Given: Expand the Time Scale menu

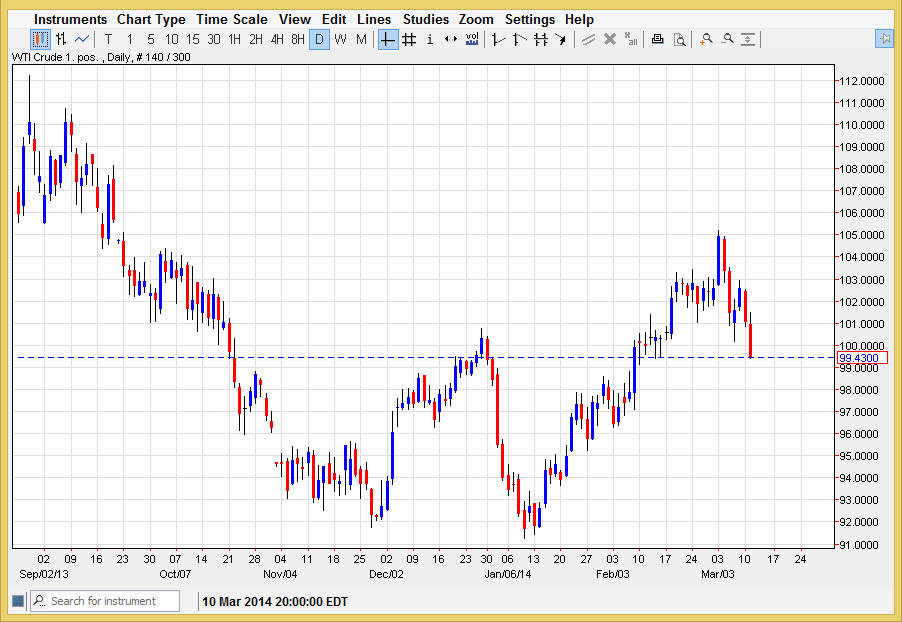Looking at the screenshot, I should (232, 19).
